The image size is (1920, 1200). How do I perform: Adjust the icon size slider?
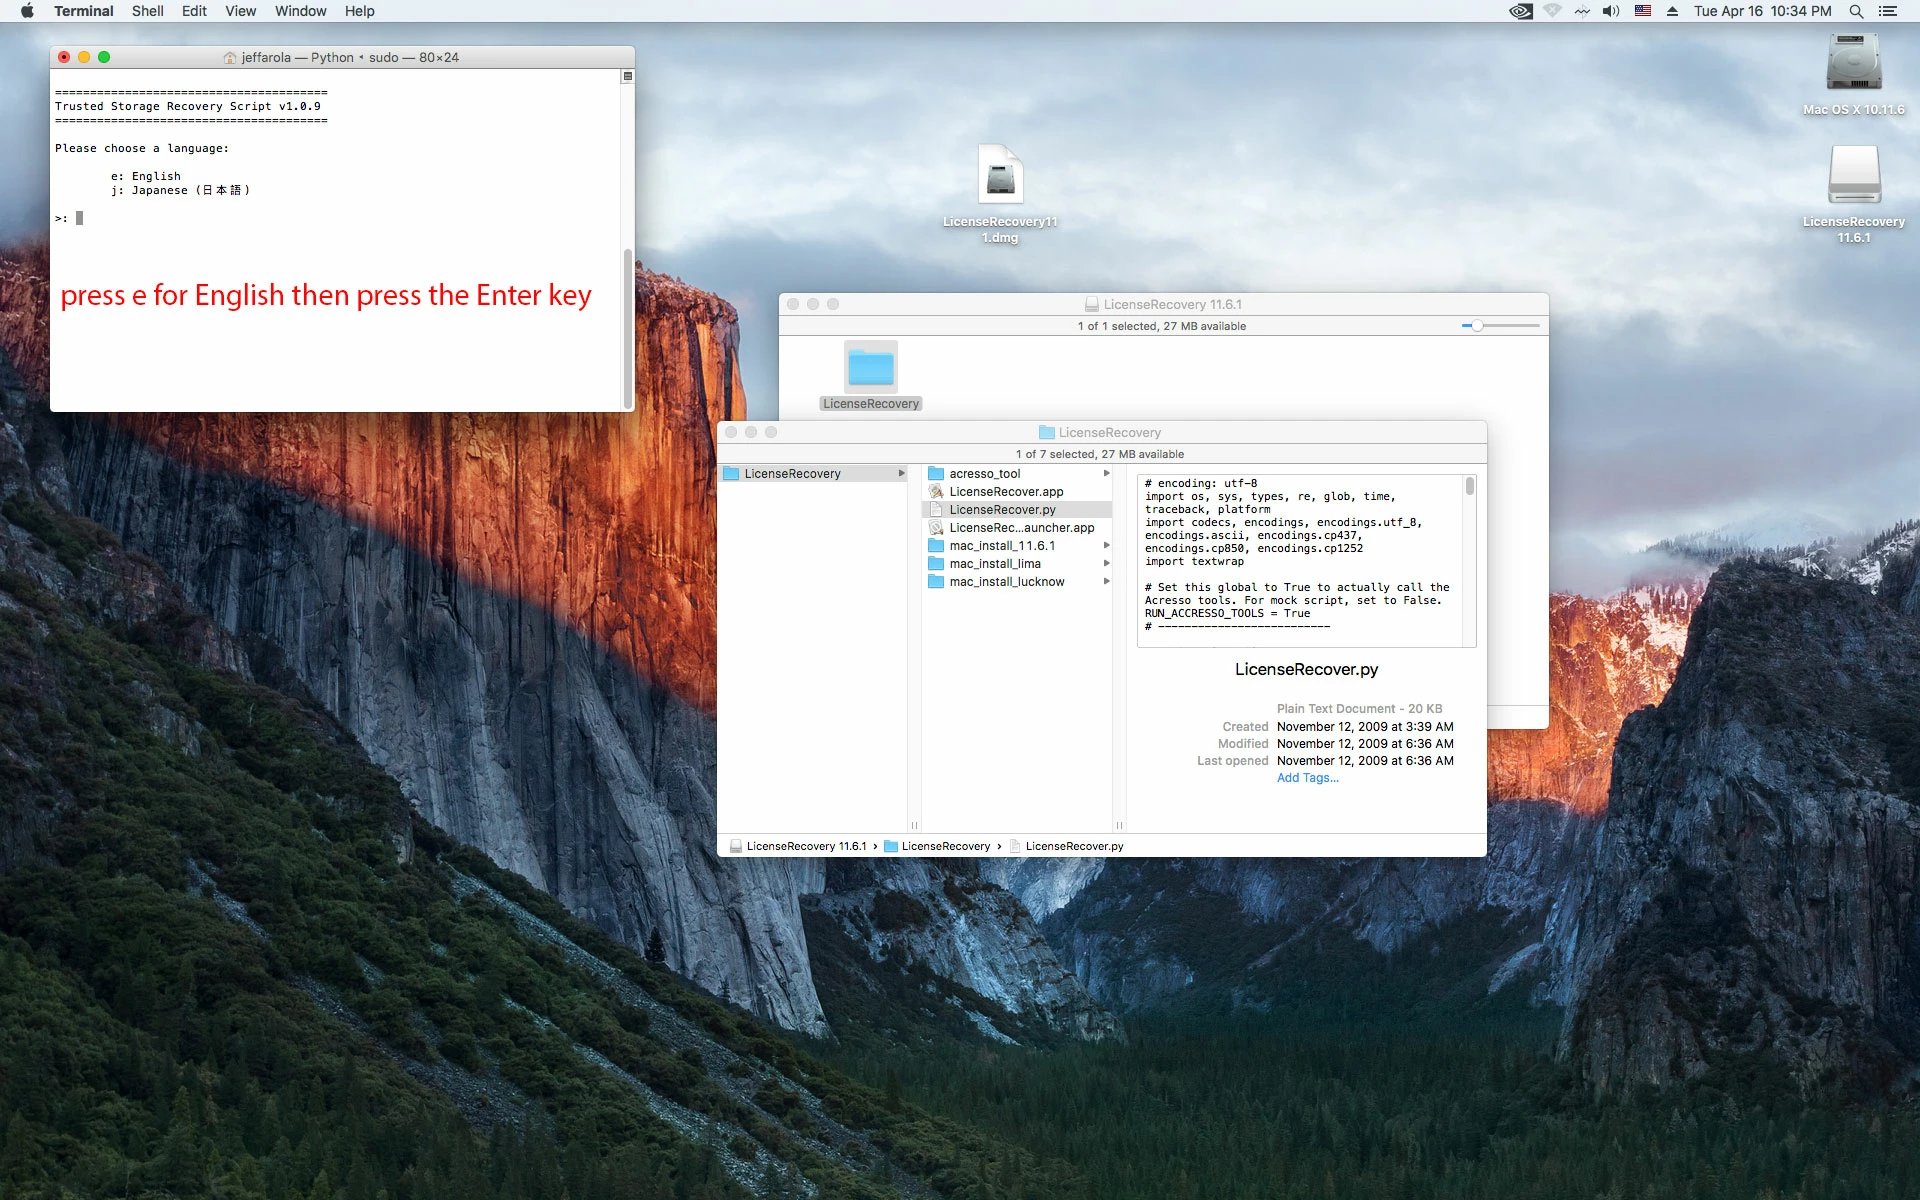pos(1477,326)
